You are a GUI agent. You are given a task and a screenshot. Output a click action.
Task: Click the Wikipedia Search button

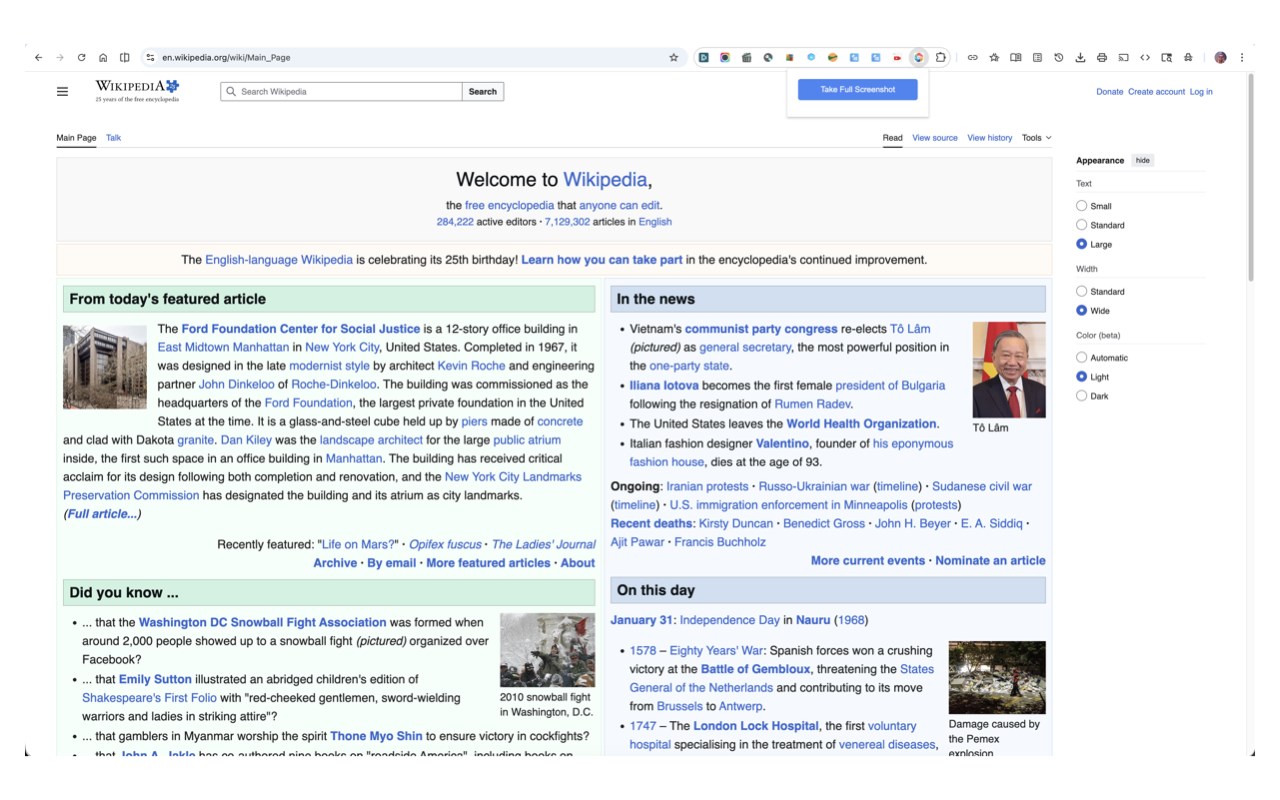483,92
